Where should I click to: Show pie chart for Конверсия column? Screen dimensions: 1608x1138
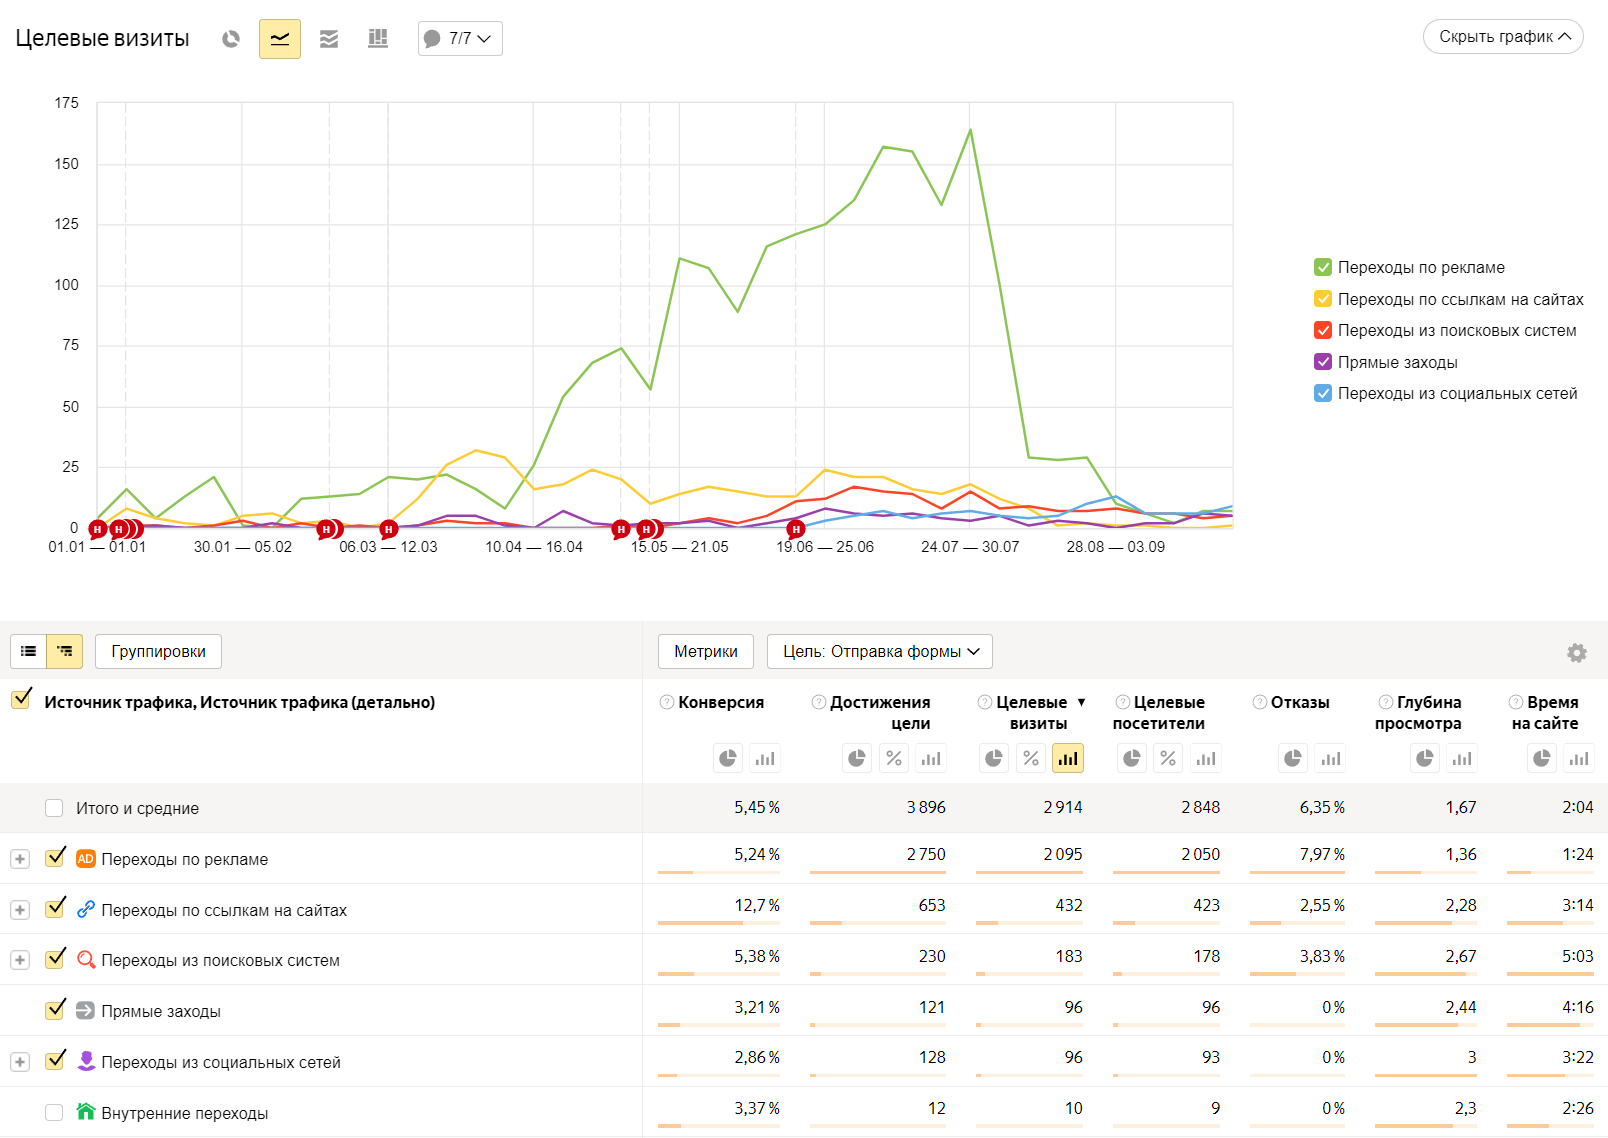[728, 759]
